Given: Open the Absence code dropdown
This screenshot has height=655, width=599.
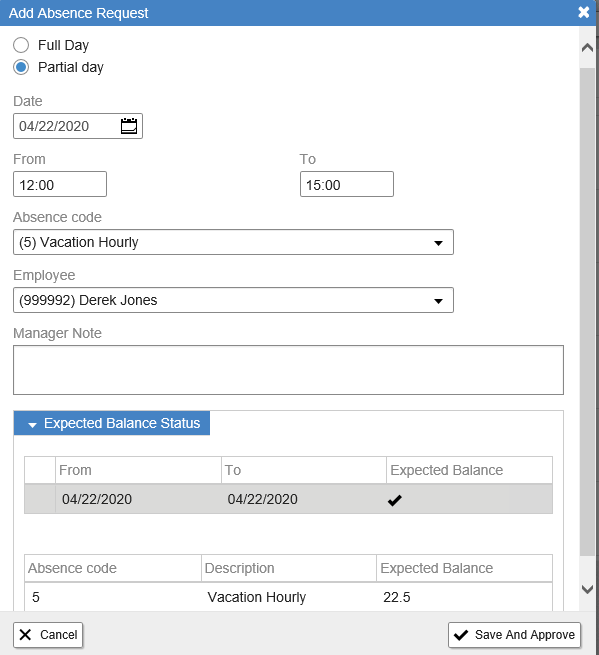Looking at the screenshot, I should [x=233, y=242].
